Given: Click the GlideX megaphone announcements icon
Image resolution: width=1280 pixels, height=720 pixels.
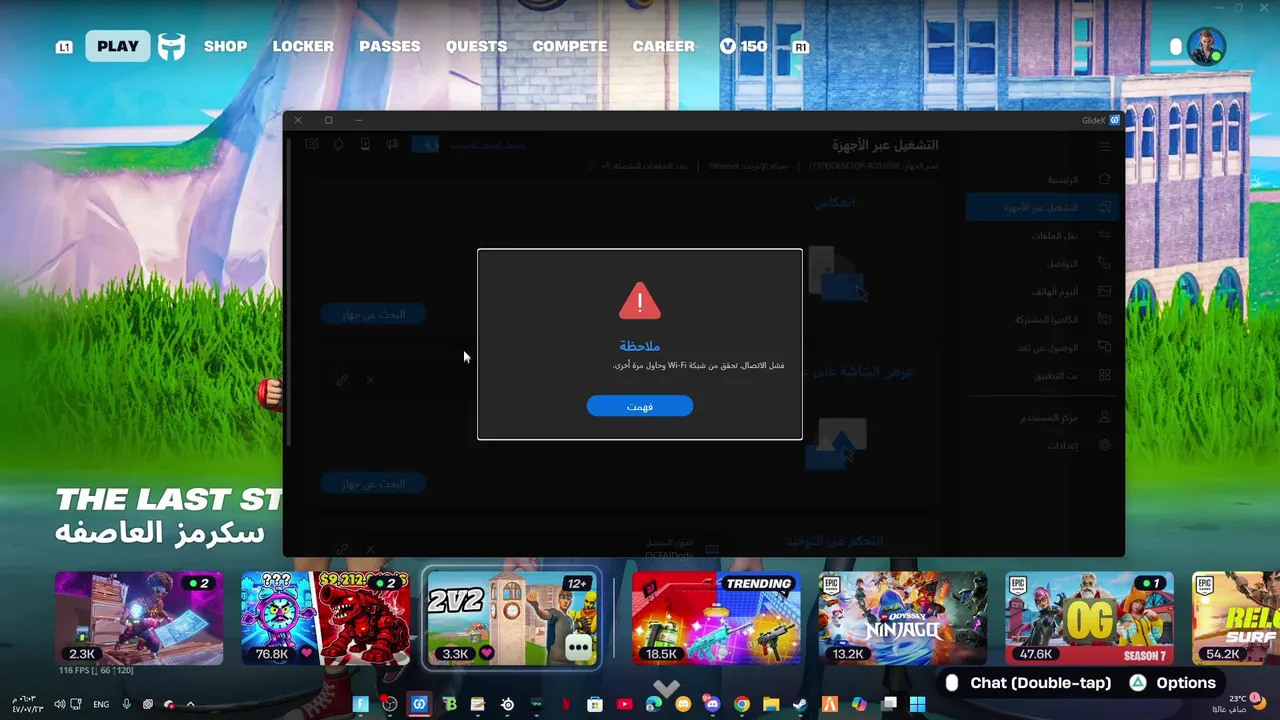Looking at the screenshot, I should point(391,145).
